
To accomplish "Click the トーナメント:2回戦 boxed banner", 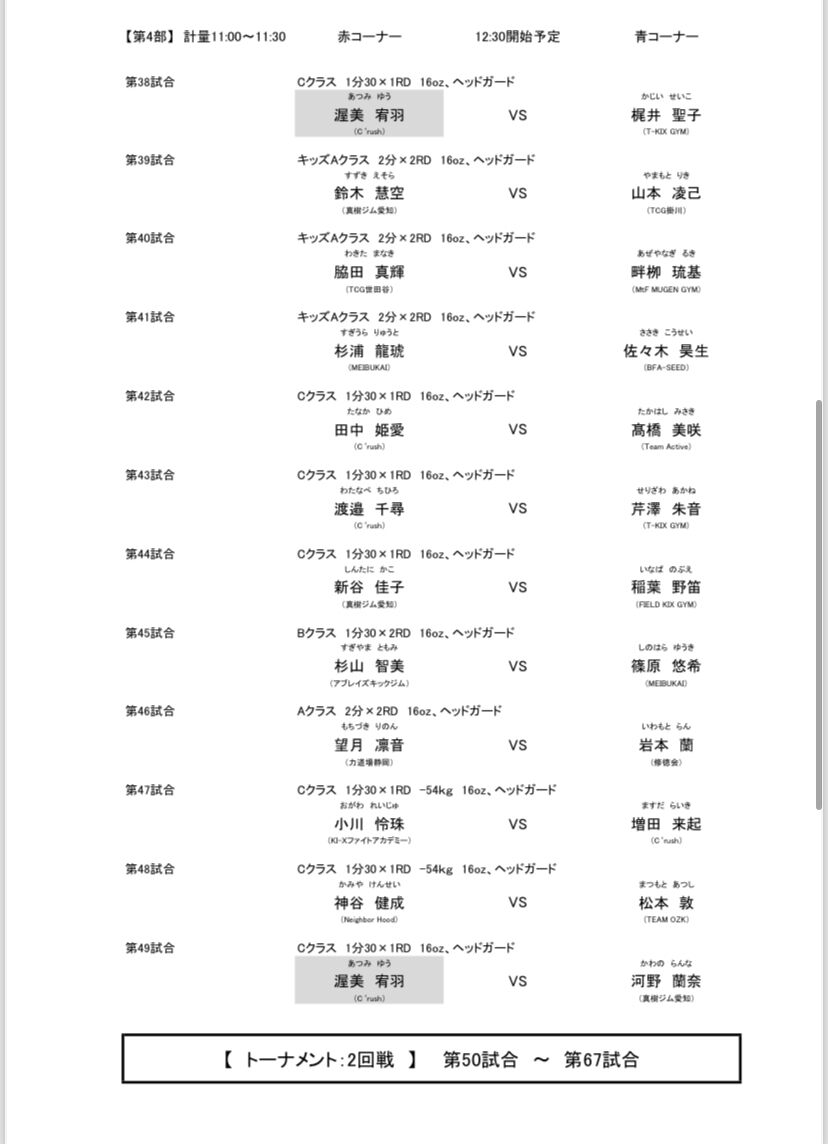I will click(431, 1059).
